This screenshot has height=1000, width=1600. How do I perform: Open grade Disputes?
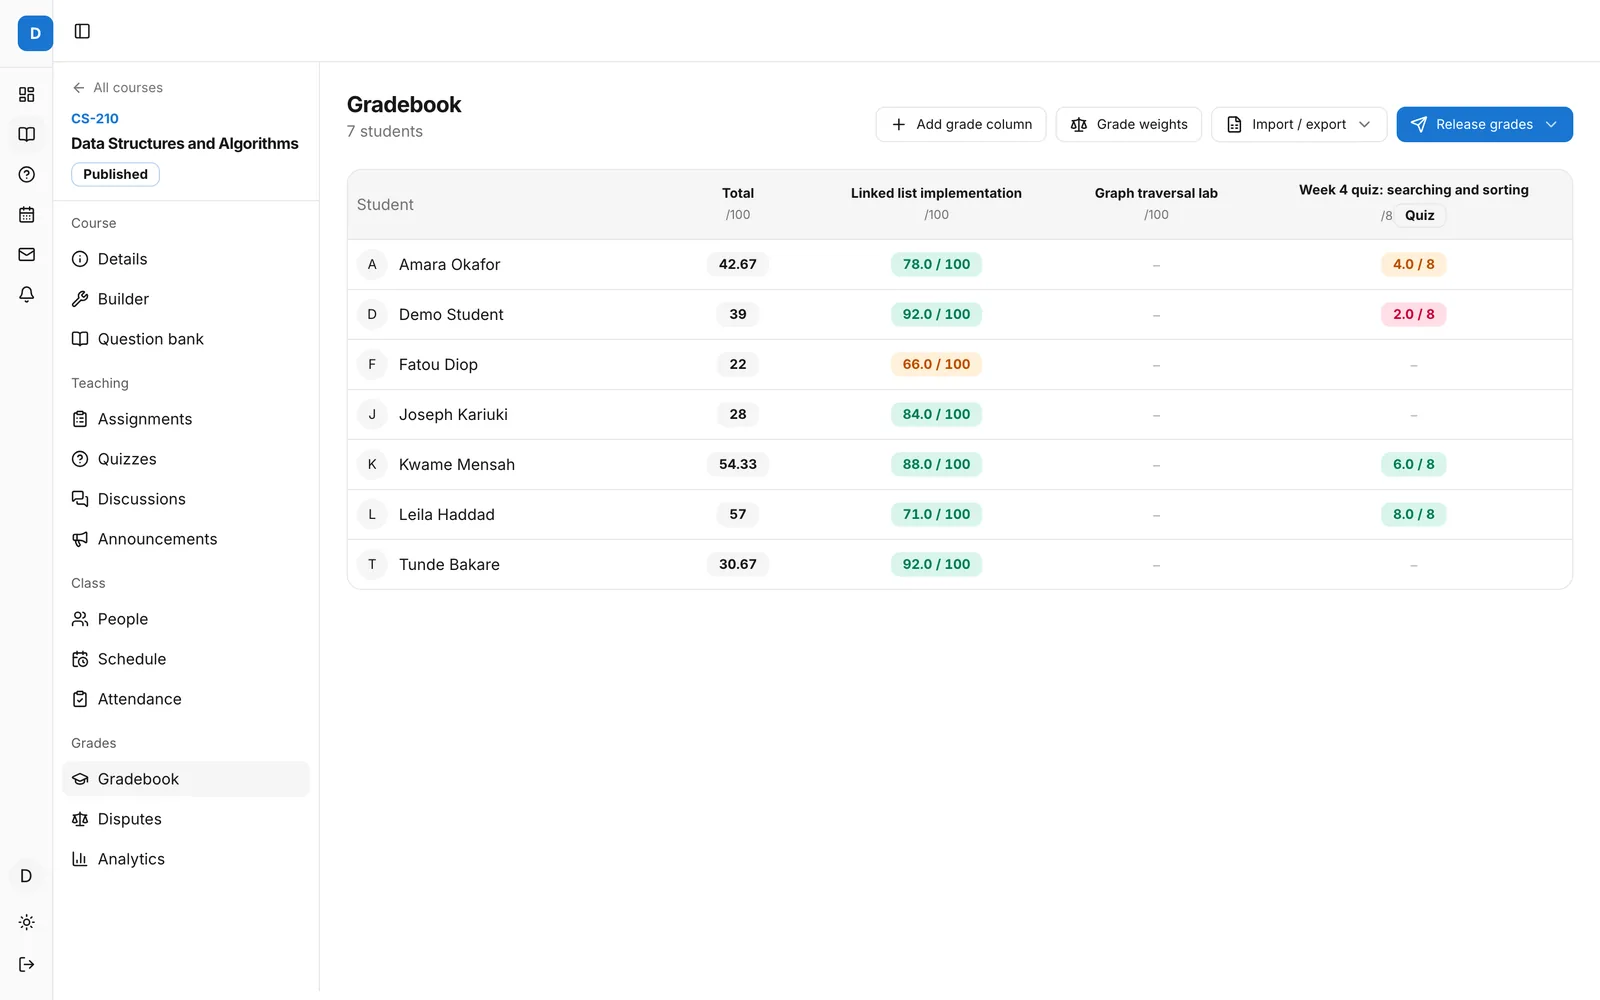click(x=186, y=819)
